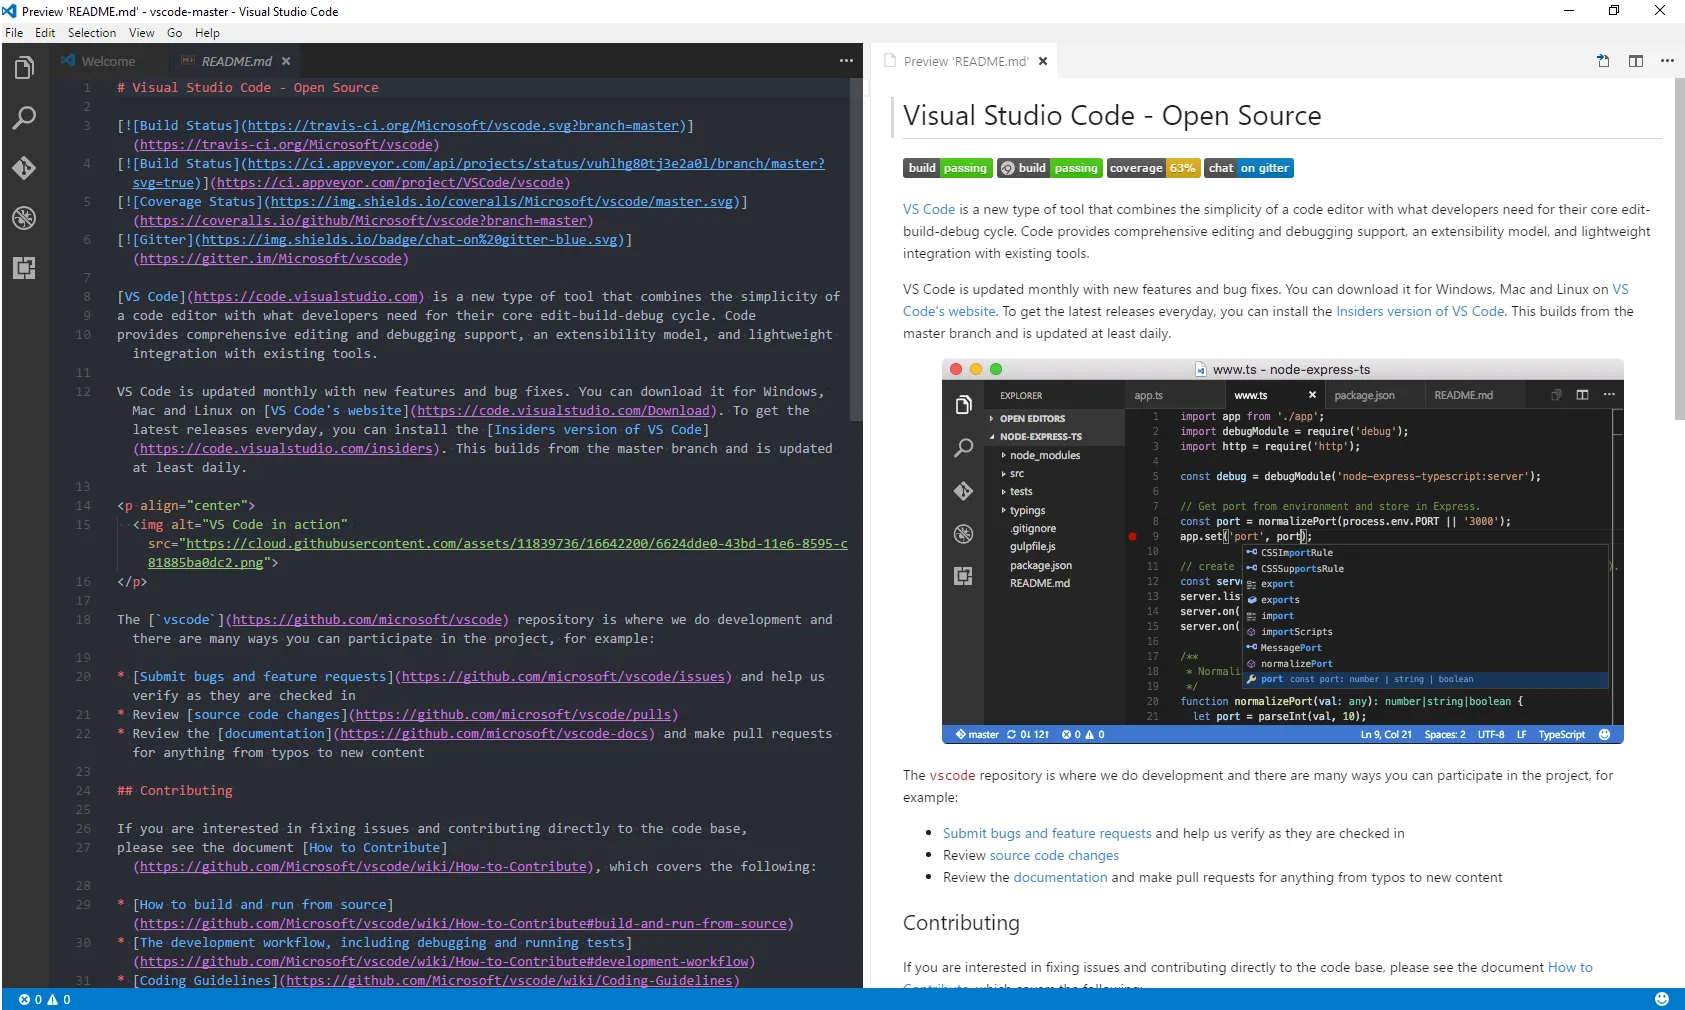Click the editor's vertical scrollbar
1685x1010 pixels.
(856, 250)
